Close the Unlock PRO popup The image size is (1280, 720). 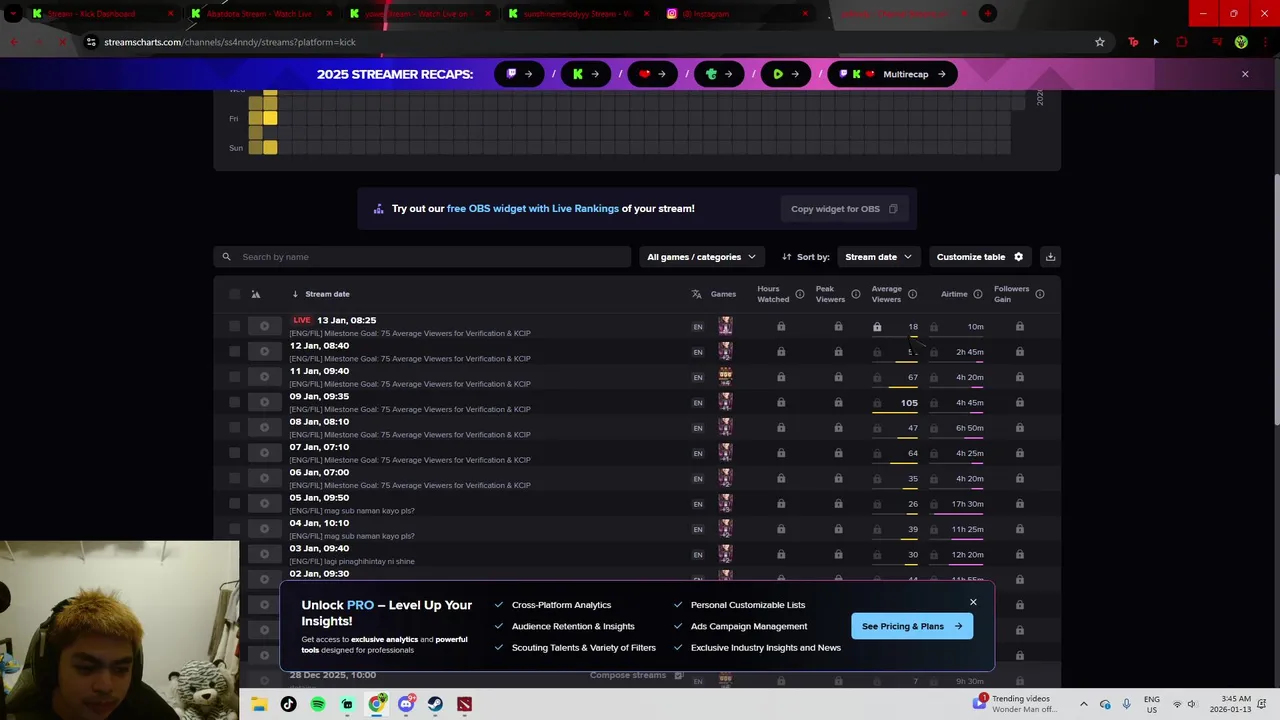(973, 602)
